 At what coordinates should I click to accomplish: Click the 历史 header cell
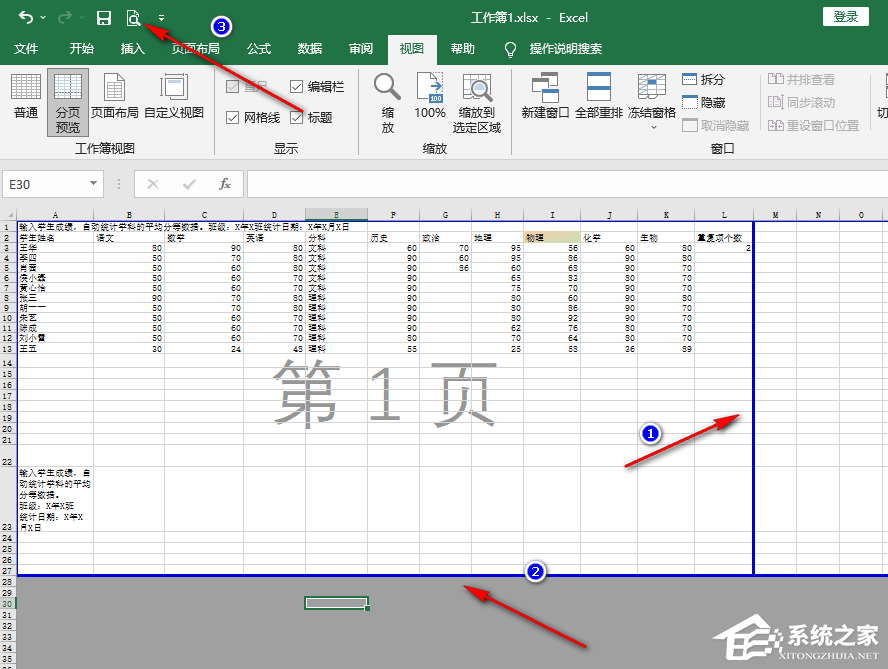[x=394, y=238]
